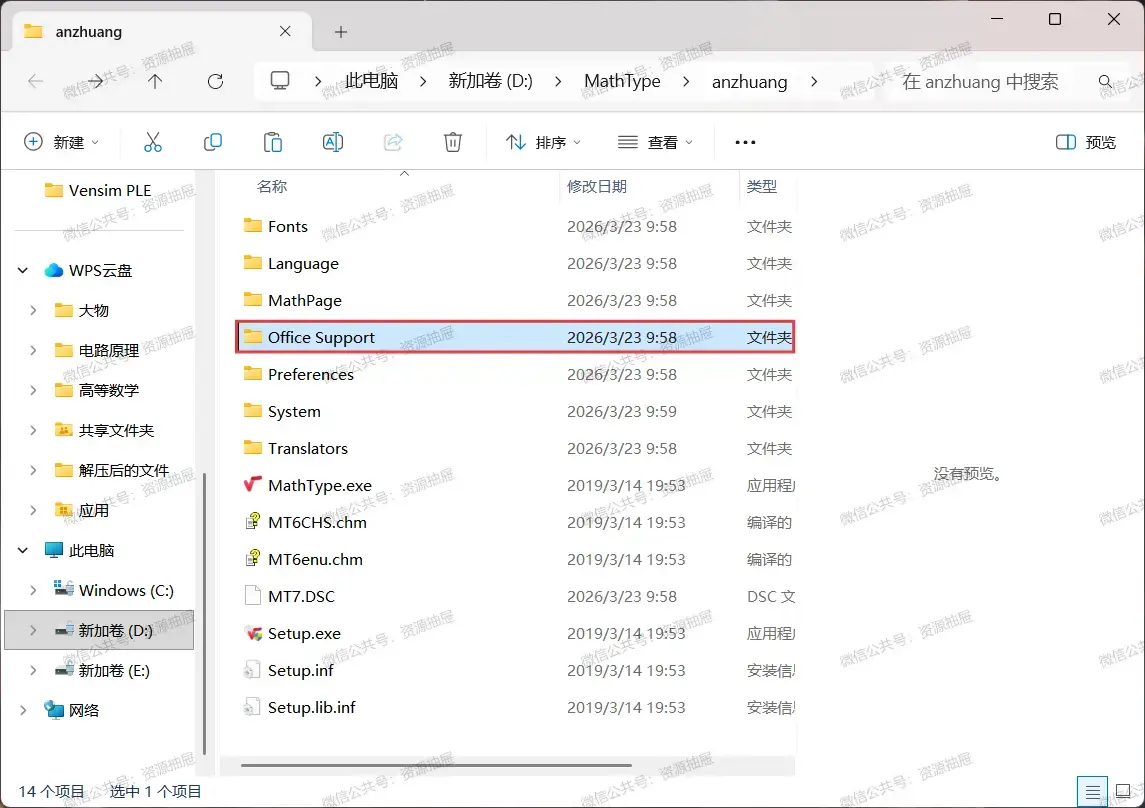Click the monitor icon in address bar
This screenshot has width=1145, height=808.
(280, 80)
